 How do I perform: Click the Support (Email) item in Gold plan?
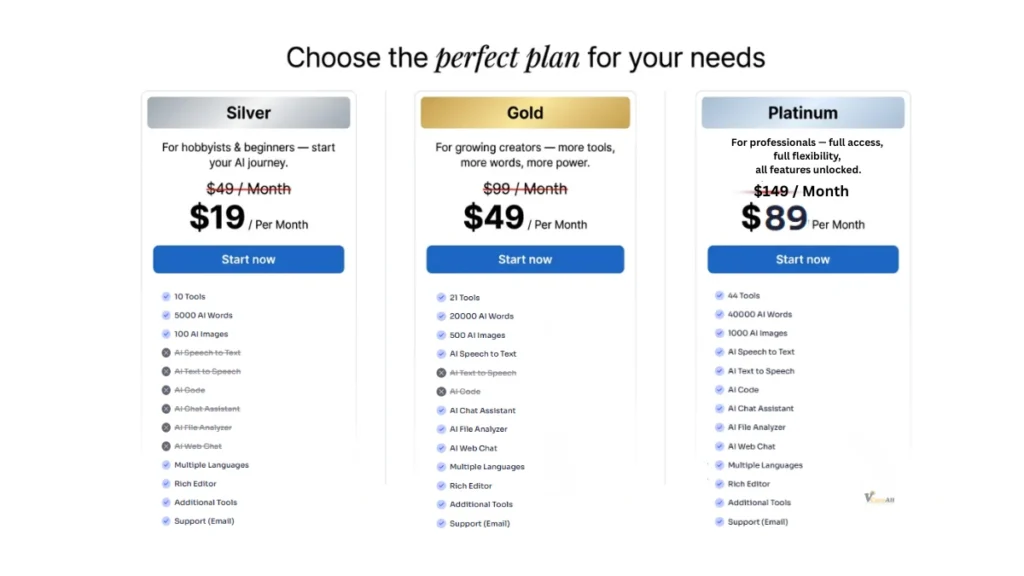[479, 524]
